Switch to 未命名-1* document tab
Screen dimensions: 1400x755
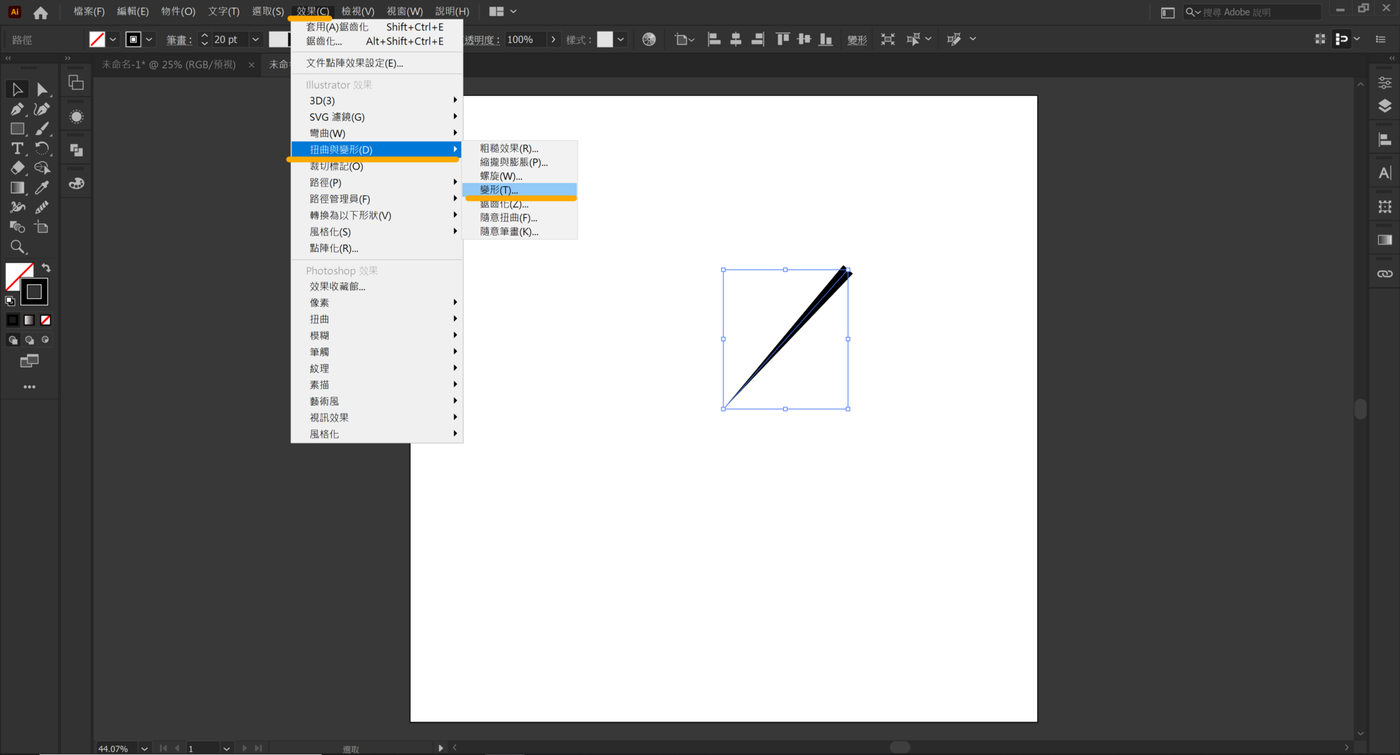[x=169, y=65]
